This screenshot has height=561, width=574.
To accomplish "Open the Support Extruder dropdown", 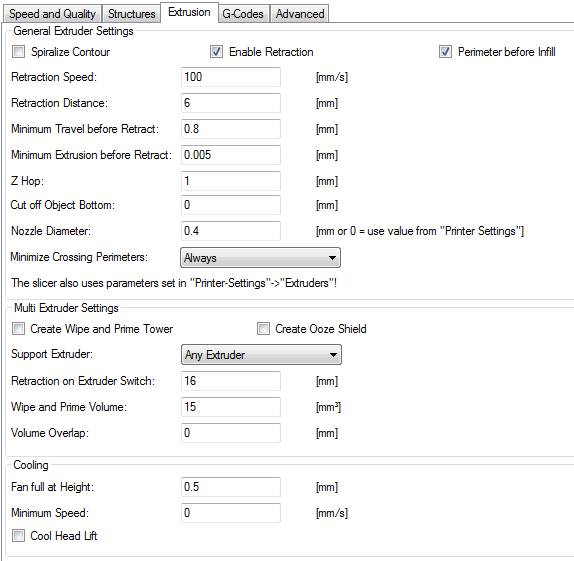I will click(x=261, y=354).
